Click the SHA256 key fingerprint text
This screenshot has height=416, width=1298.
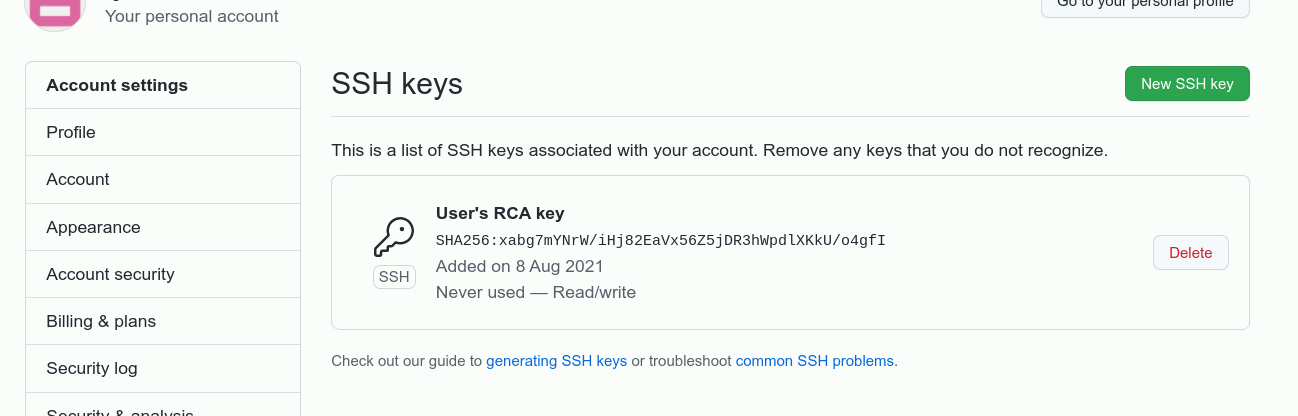661,240
